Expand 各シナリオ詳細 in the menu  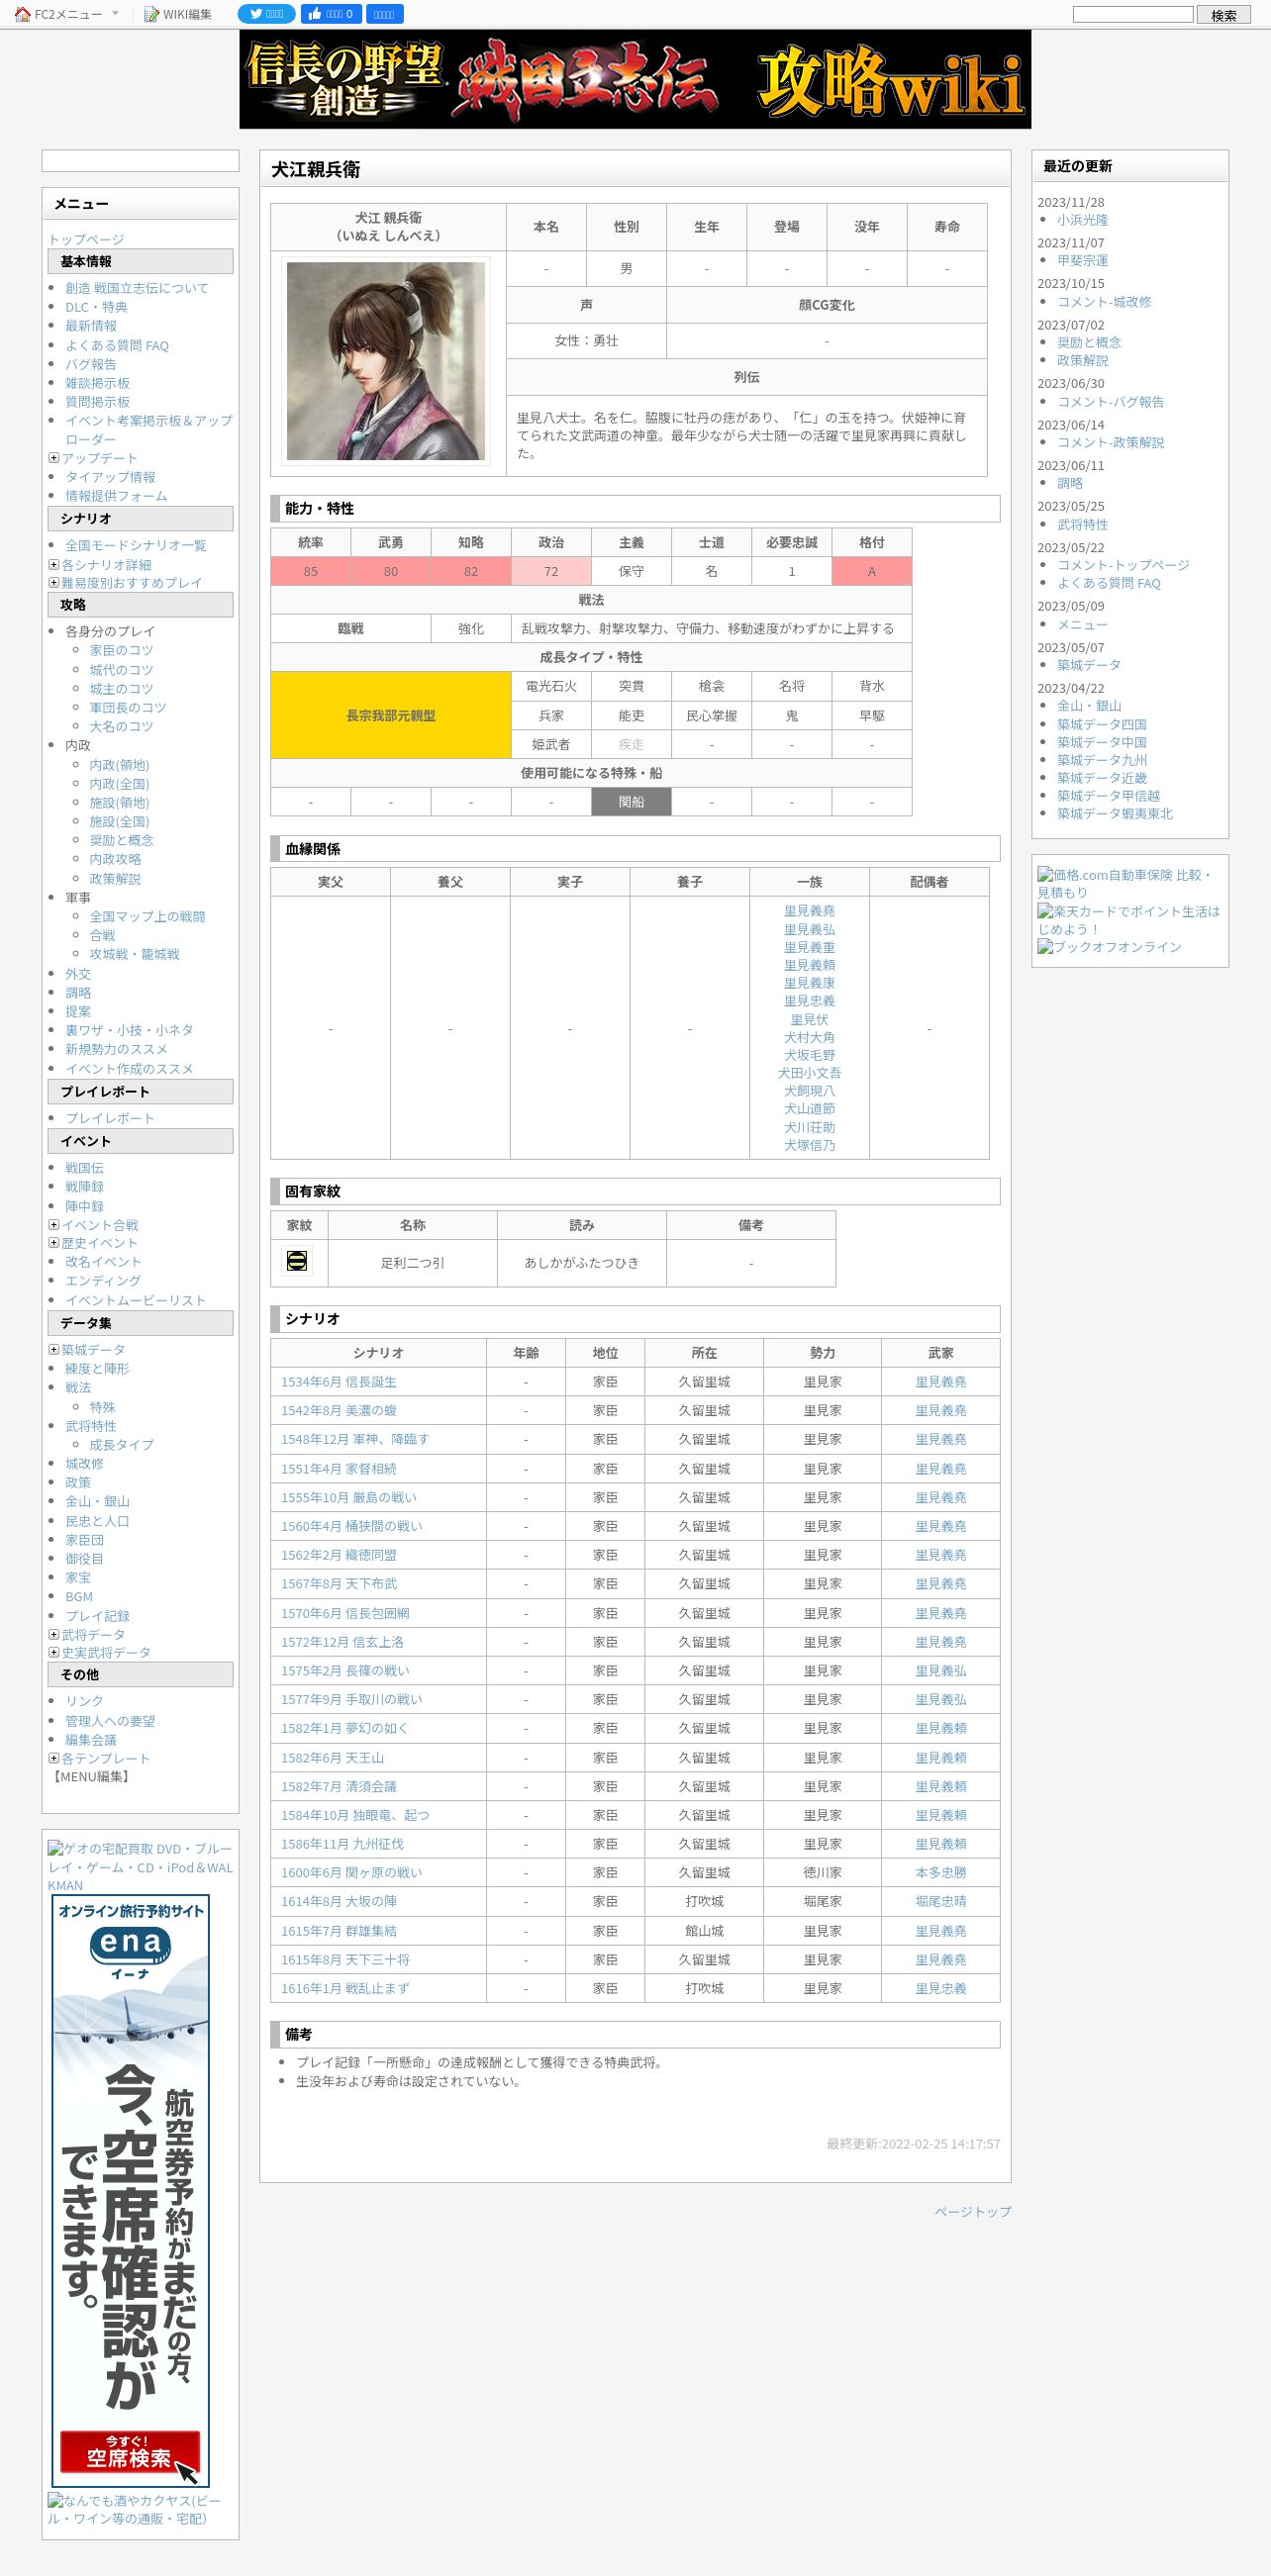click(54, 564)
